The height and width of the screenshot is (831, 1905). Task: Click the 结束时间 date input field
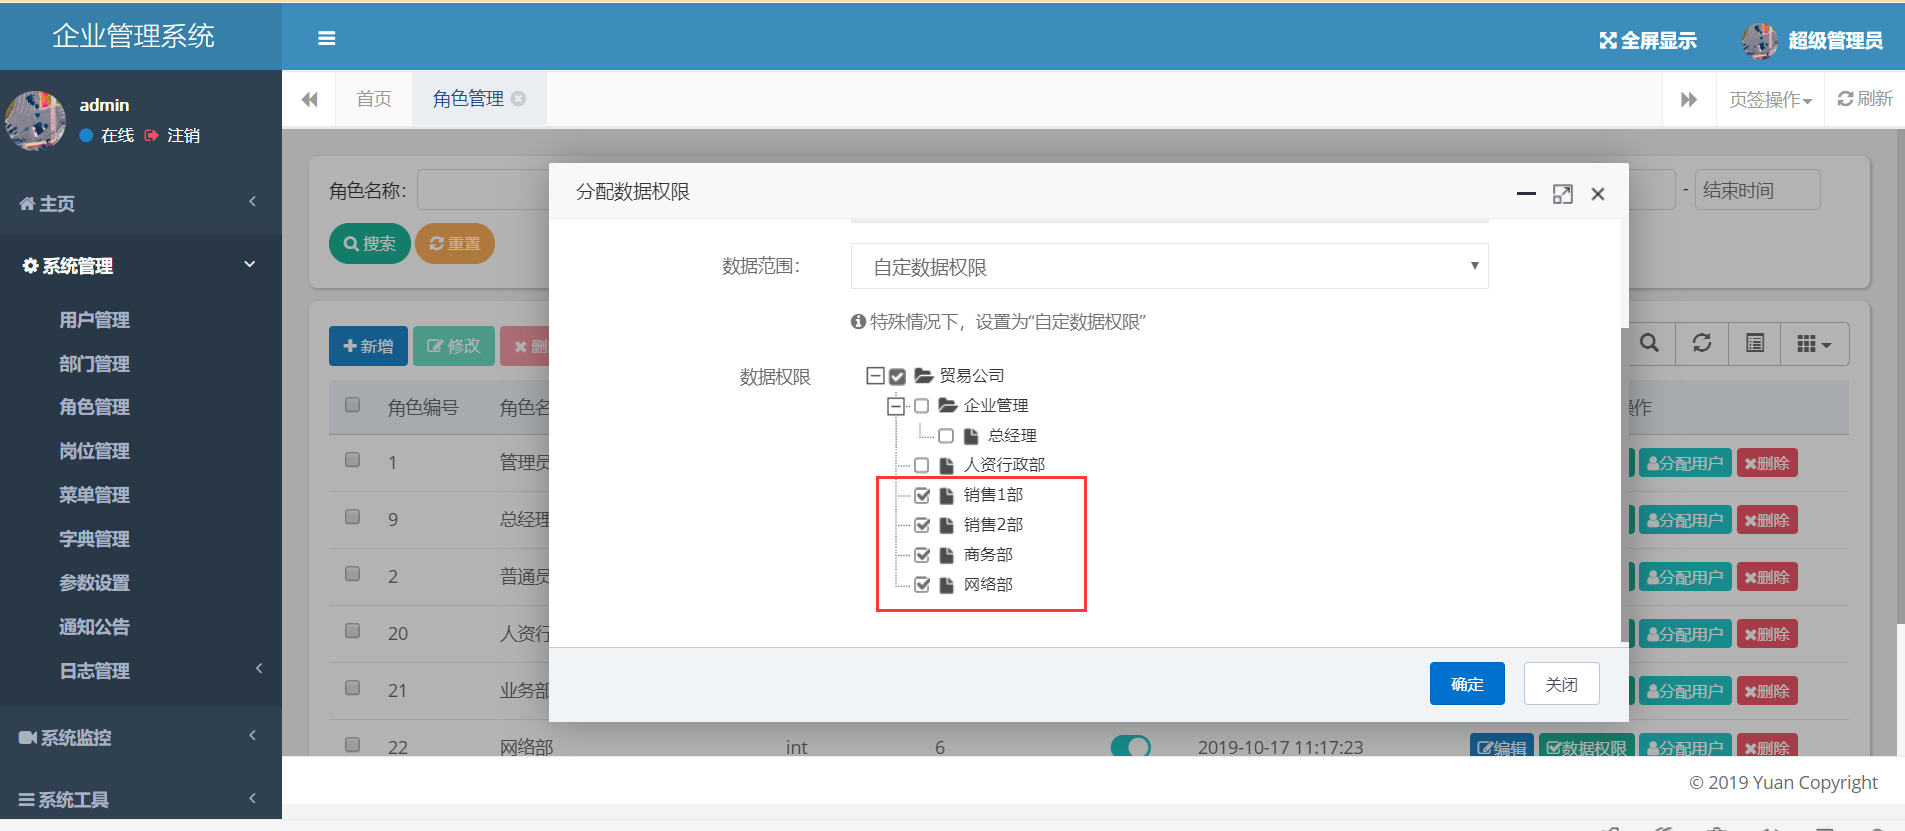point(1757,190)
